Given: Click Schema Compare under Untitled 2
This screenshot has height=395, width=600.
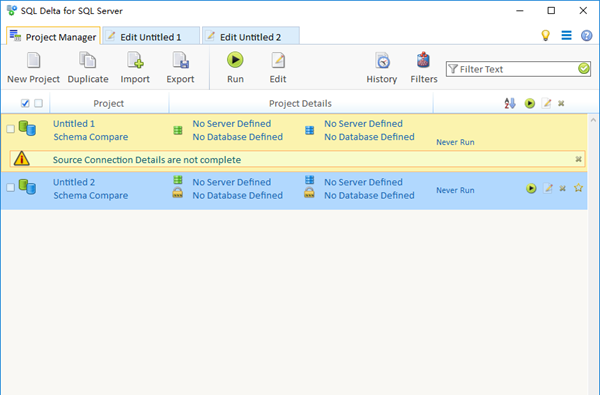Looking at the screenshot, I should click(91, 196).
